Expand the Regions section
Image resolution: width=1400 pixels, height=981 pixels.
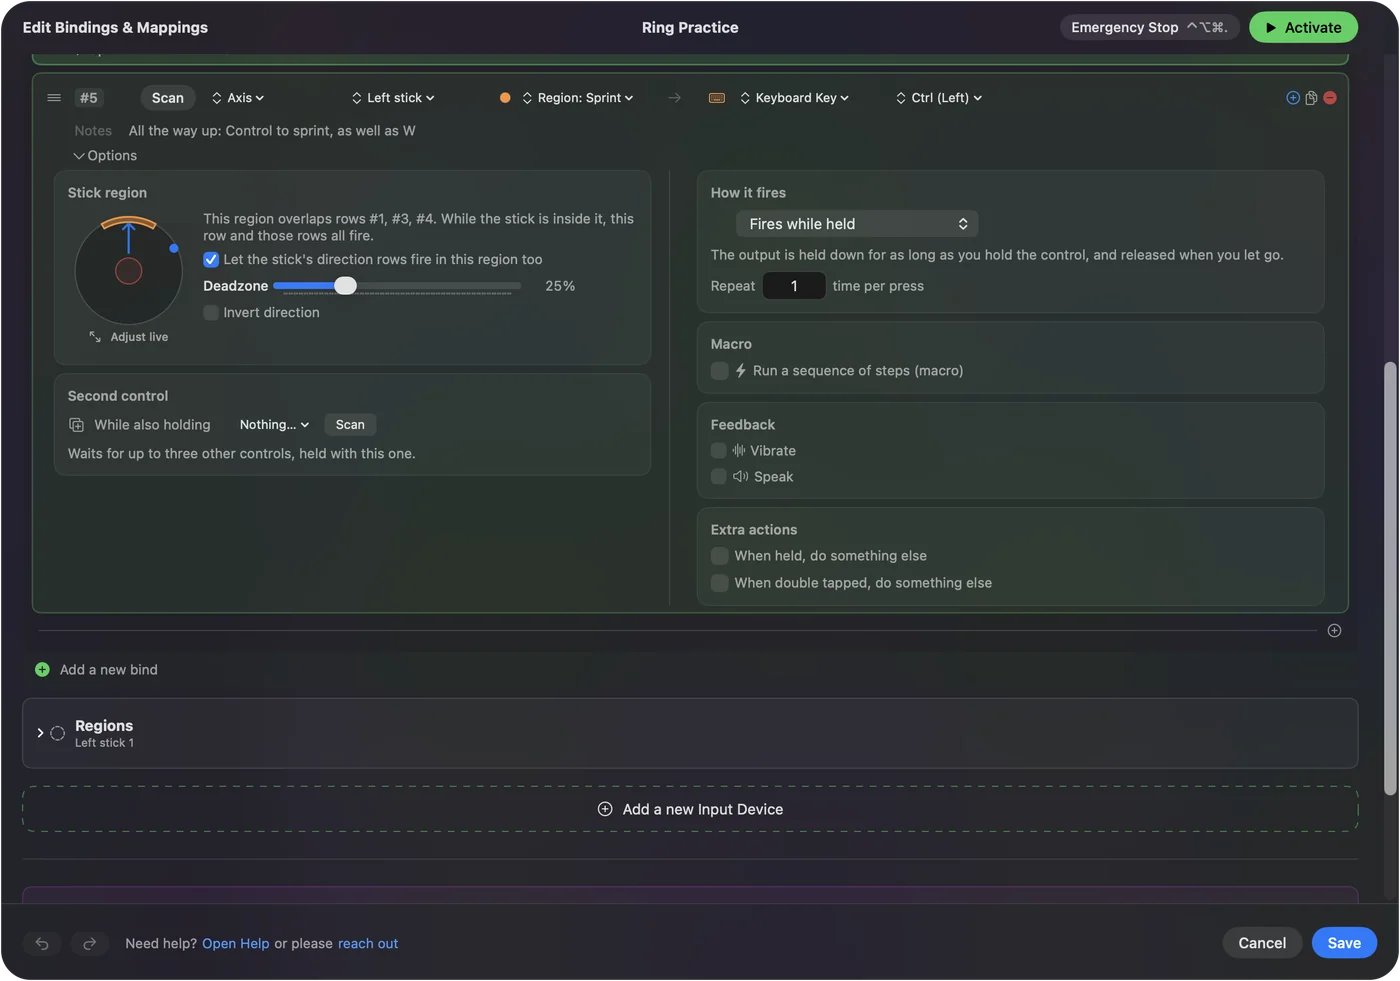(40, 733)
